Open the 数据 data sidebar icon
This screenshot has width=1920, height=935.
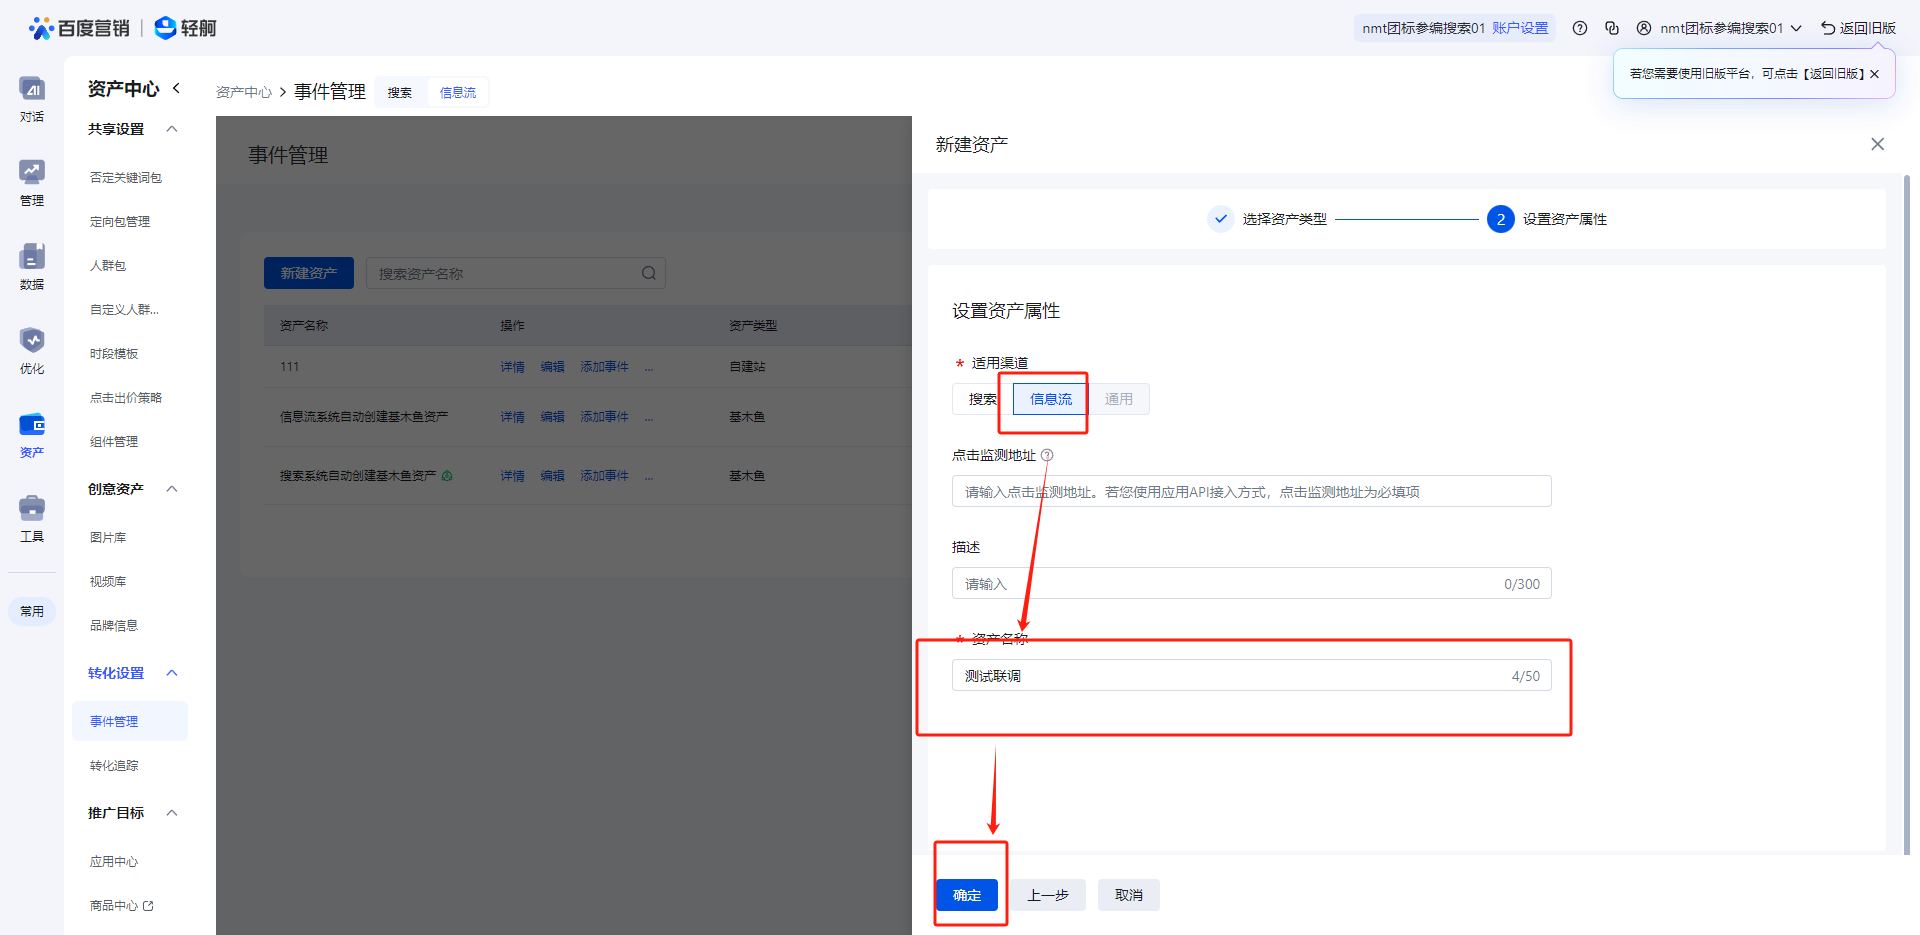pyautogui.click(x=32, y=258)
